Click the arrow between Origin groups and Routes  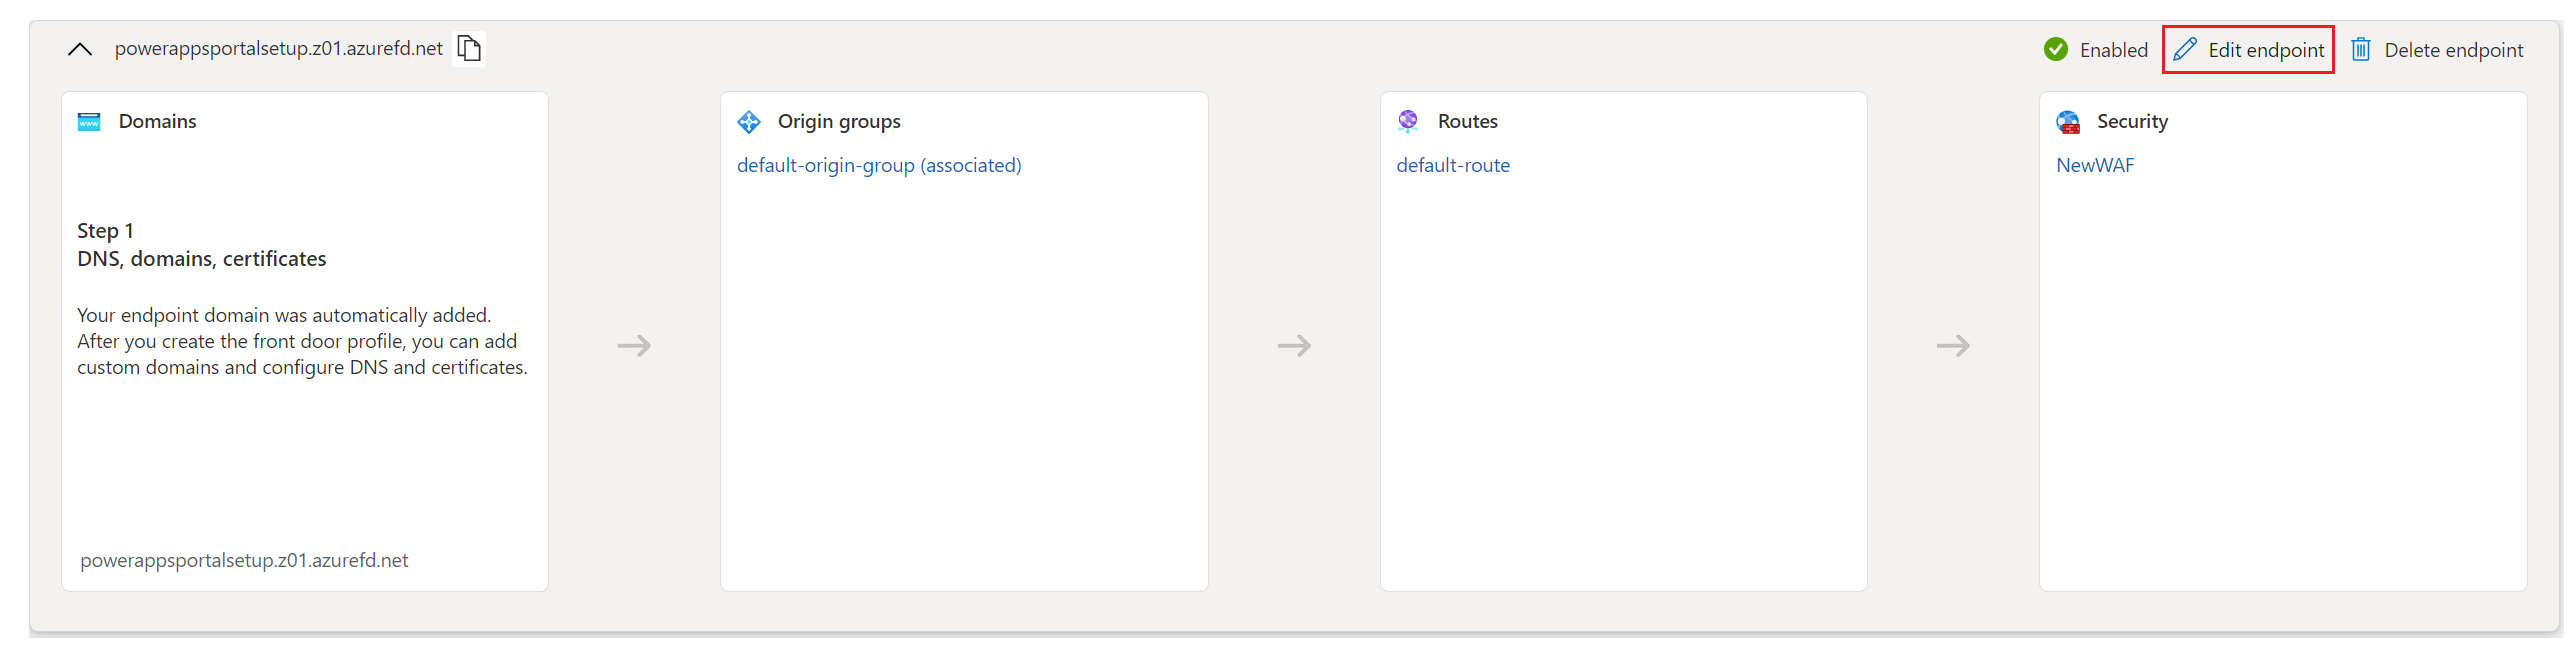coord(1294,346)
